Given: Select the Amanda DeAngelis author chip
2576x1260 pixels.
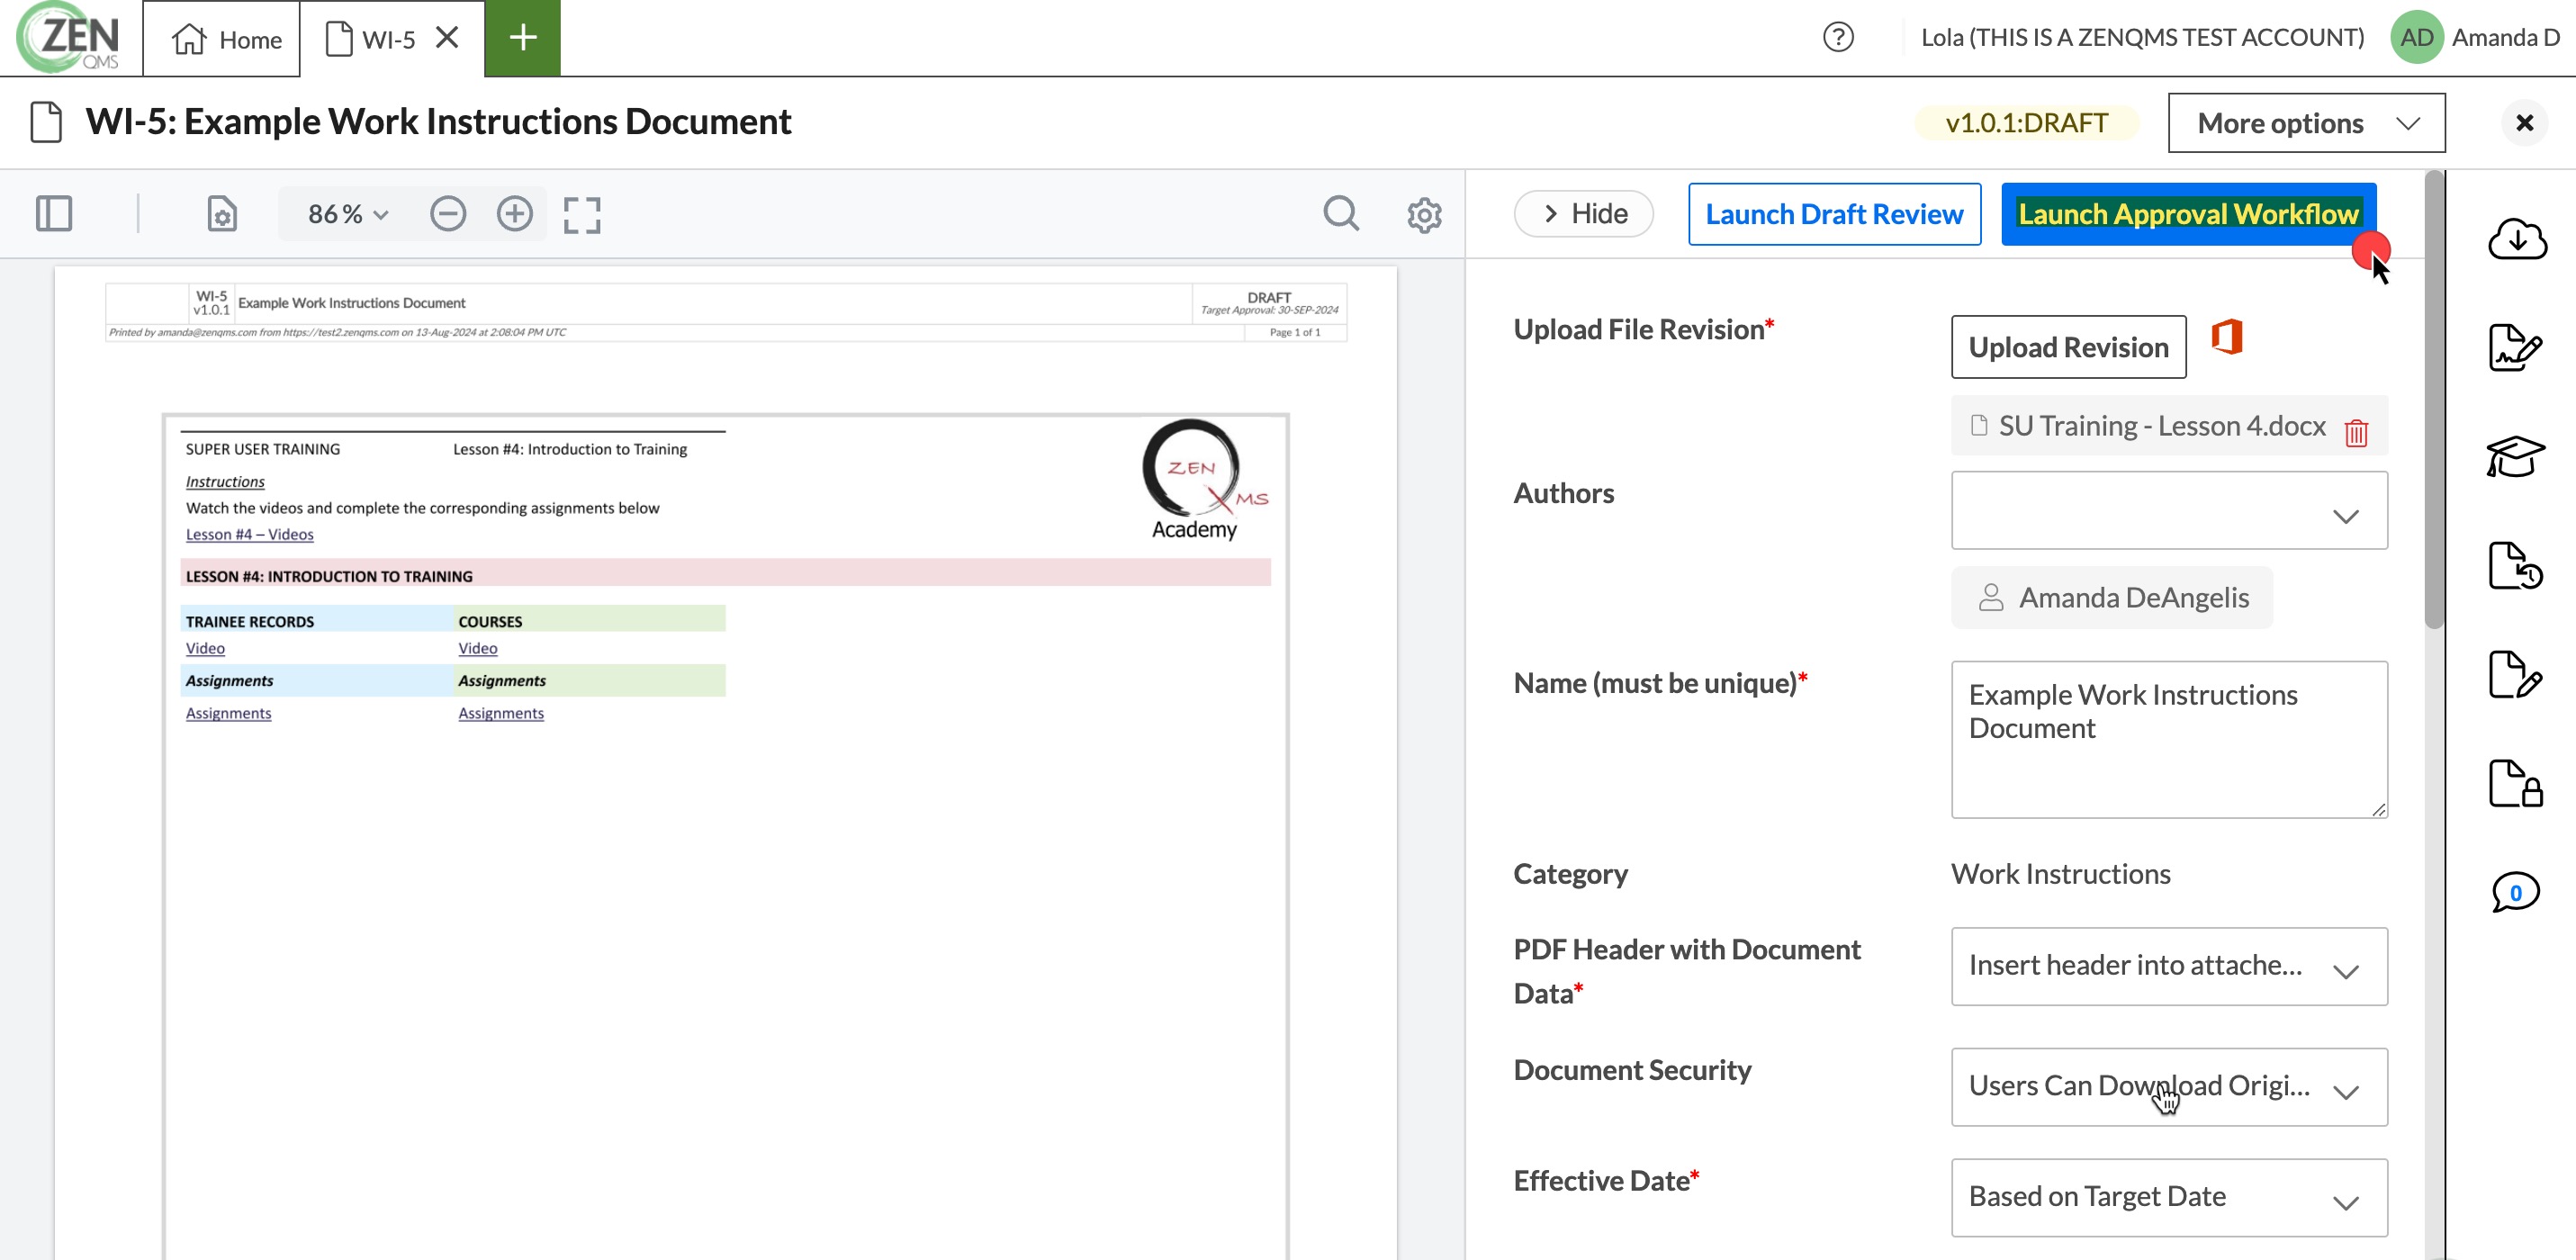Looking at the screenshot, I should (2112, 598).
